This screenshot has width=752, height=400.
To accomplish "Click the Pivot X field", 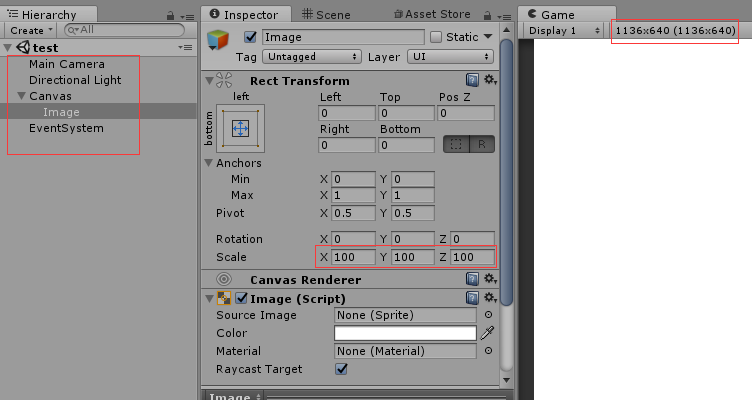I will click(353, 212).
